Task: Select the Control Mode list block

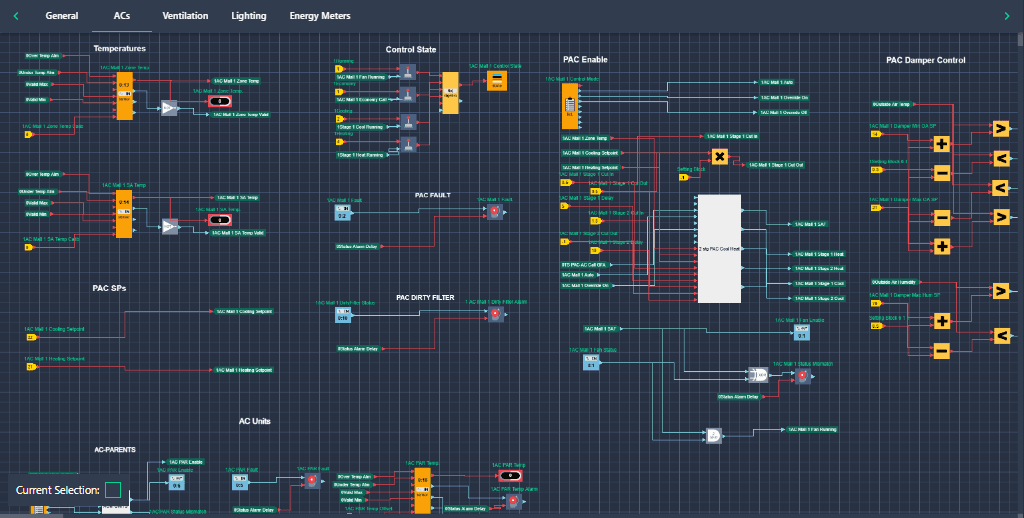Action: coord(569,105)
